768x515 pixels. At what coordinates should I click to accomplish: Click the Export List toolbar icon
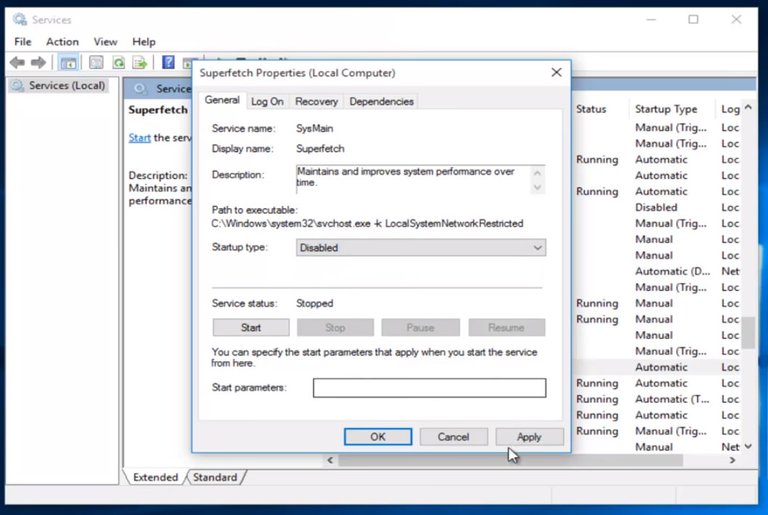point(140,63)
